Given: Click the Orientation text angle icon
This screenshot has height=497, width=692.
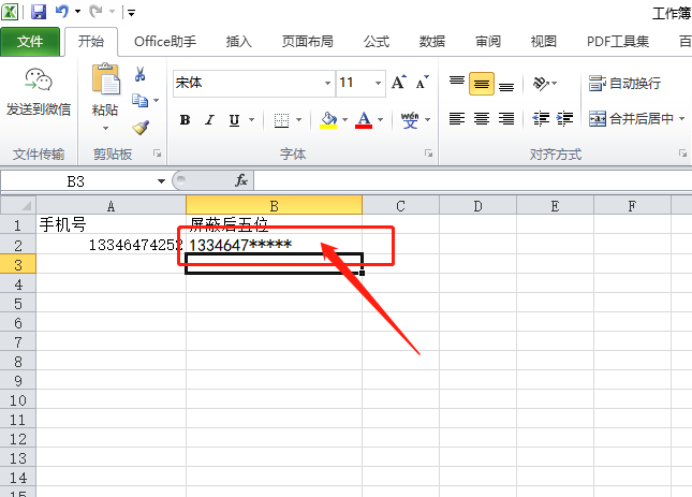Looking at the screenshot, I should [542, 83].
